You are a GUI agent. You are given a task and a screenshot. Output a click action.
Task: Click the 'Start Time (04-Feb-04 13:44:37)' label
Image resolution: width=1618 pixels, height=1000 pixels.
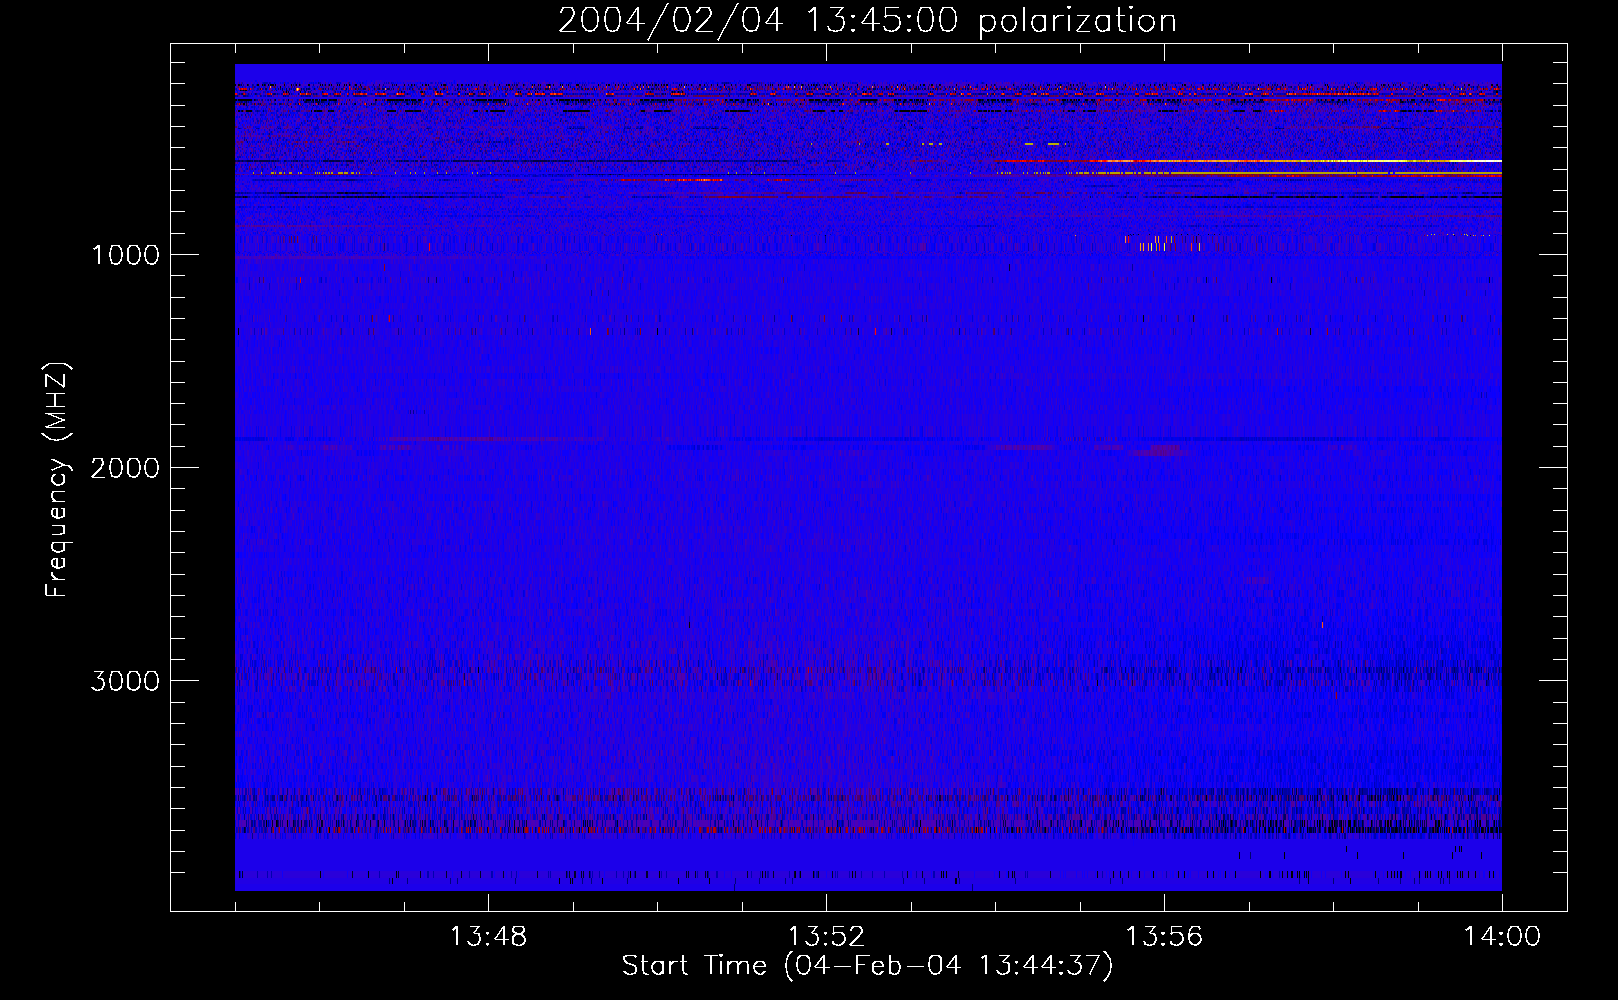(867, 966)
